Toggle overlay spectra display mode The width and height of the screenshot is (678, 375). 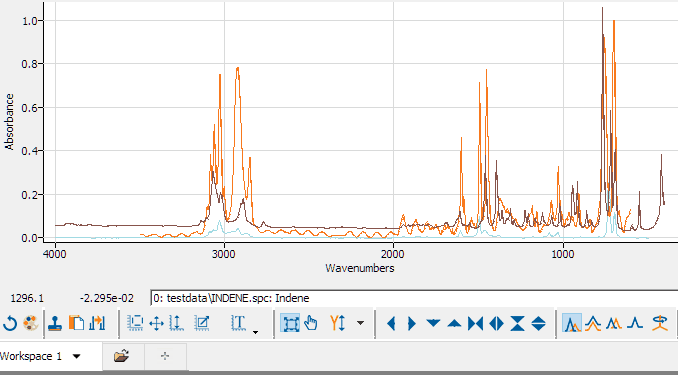pos(572,323)
